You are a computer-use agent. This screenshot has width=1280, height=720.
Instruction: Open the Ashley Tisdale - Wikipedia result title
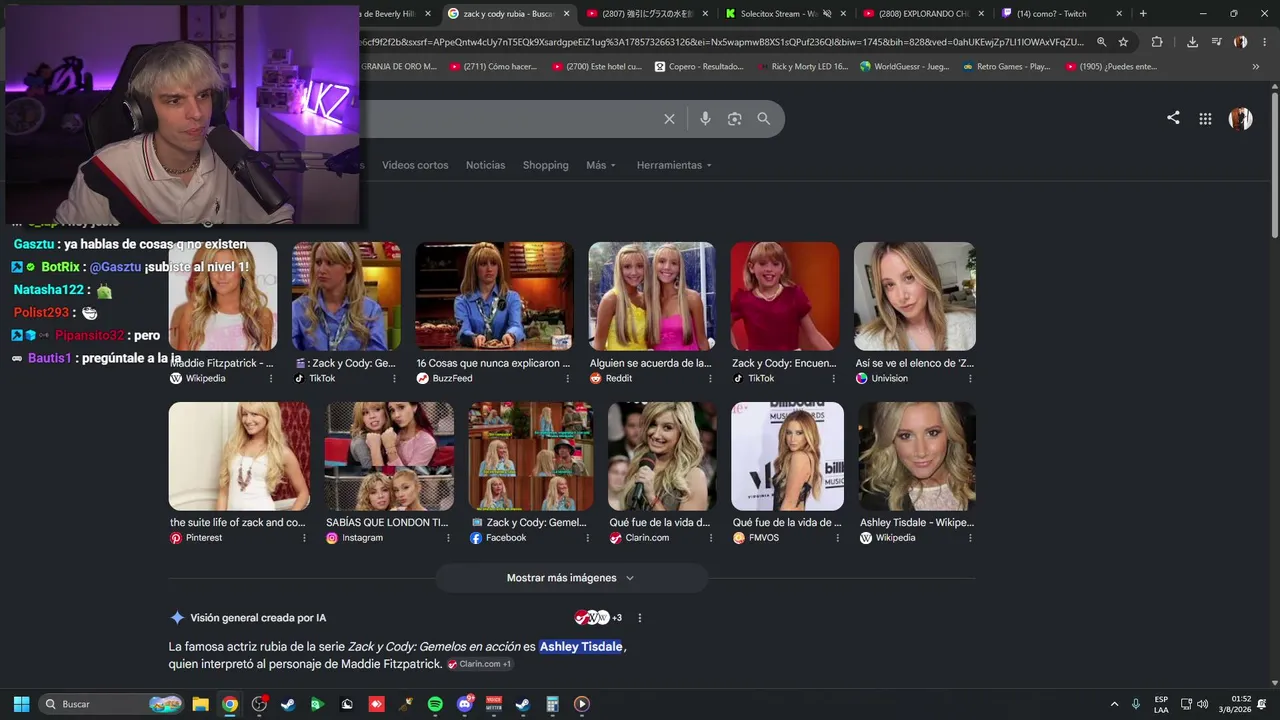coord(917,522)
